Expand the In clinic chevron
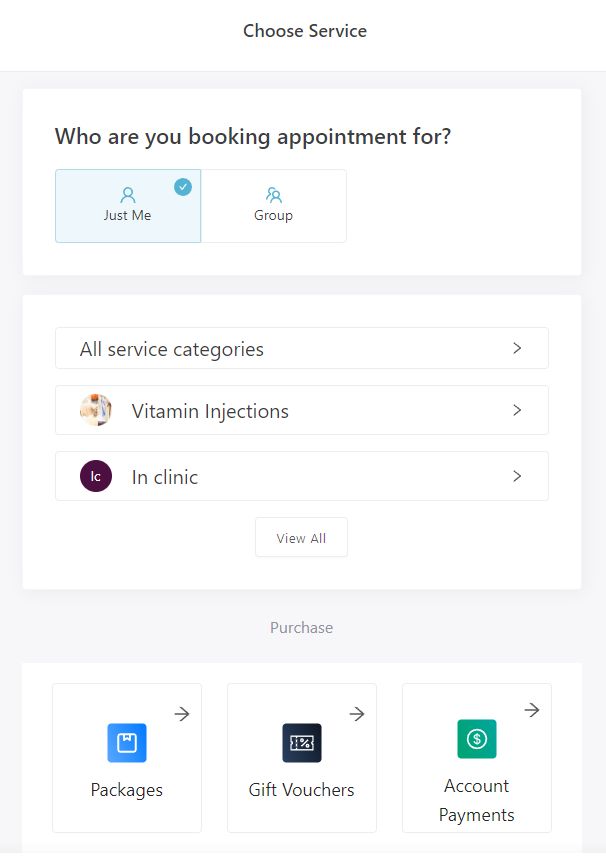This screenshot has width=606, height=856. [x=517, y=476]
